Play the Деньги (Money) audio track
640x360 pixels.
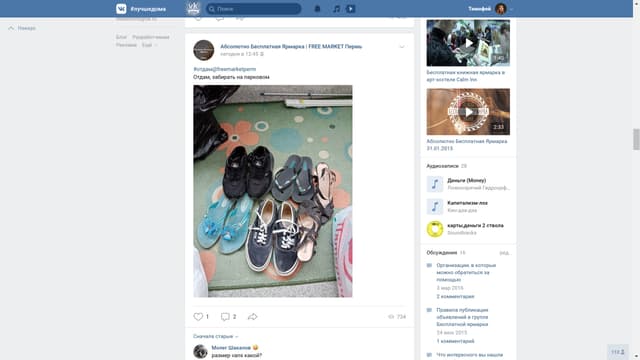(435, 184)
